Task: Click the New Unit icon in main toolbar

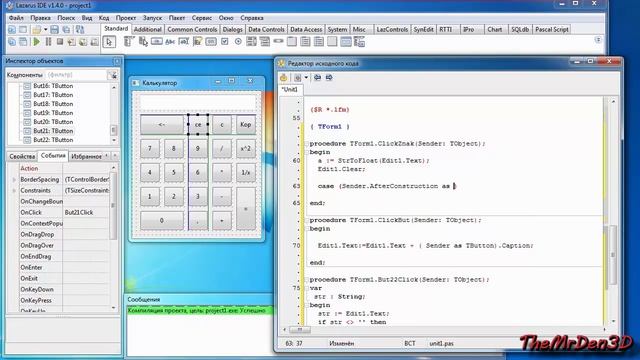Action: tap(12, 29)
